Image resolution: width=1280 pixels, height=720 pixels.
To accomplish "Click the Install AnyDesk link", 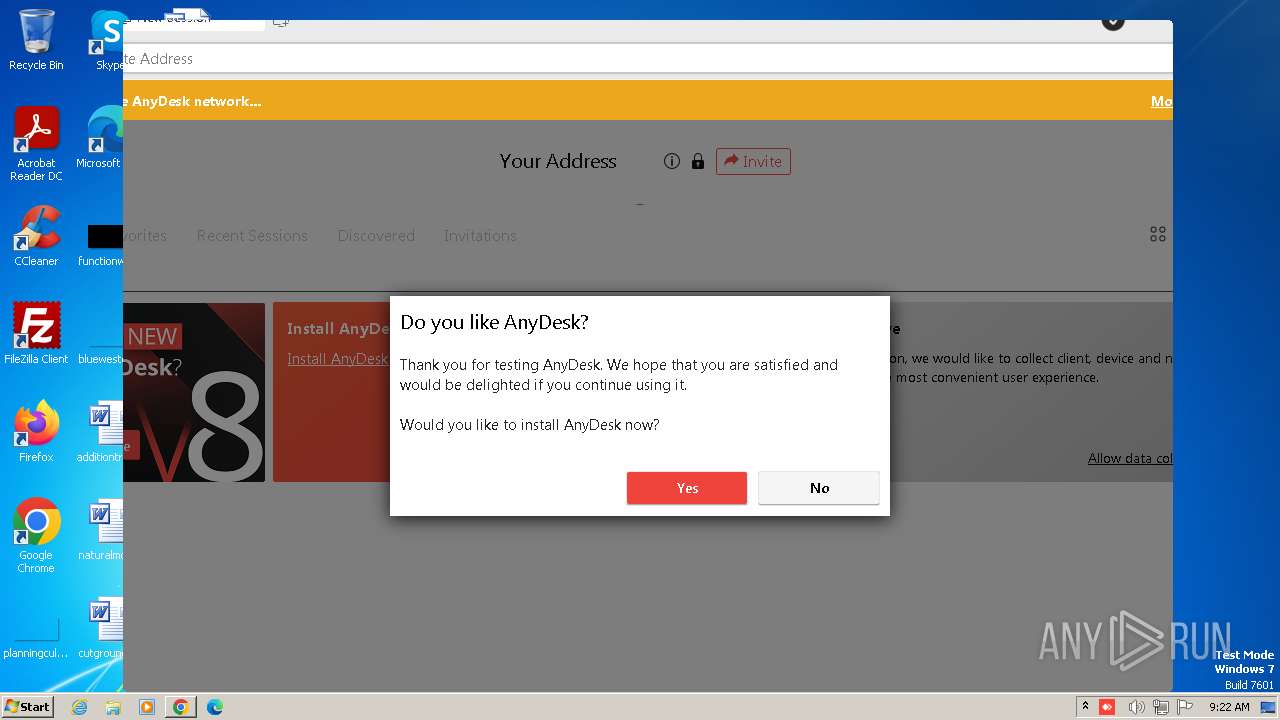I will (x=338, y=359).
